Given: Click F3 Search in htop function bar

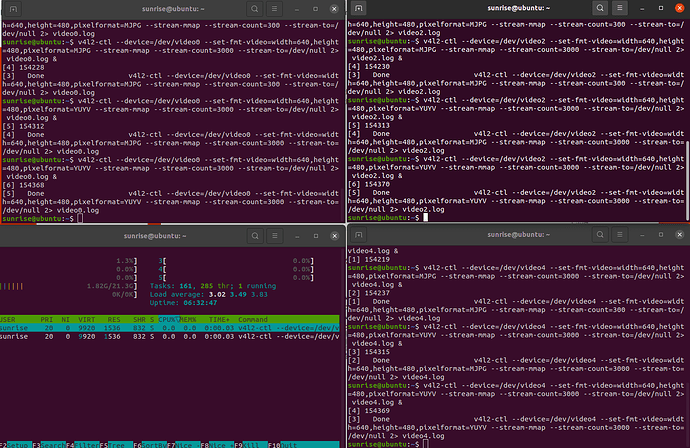Looking at the screenshot, I should point(49,445).
